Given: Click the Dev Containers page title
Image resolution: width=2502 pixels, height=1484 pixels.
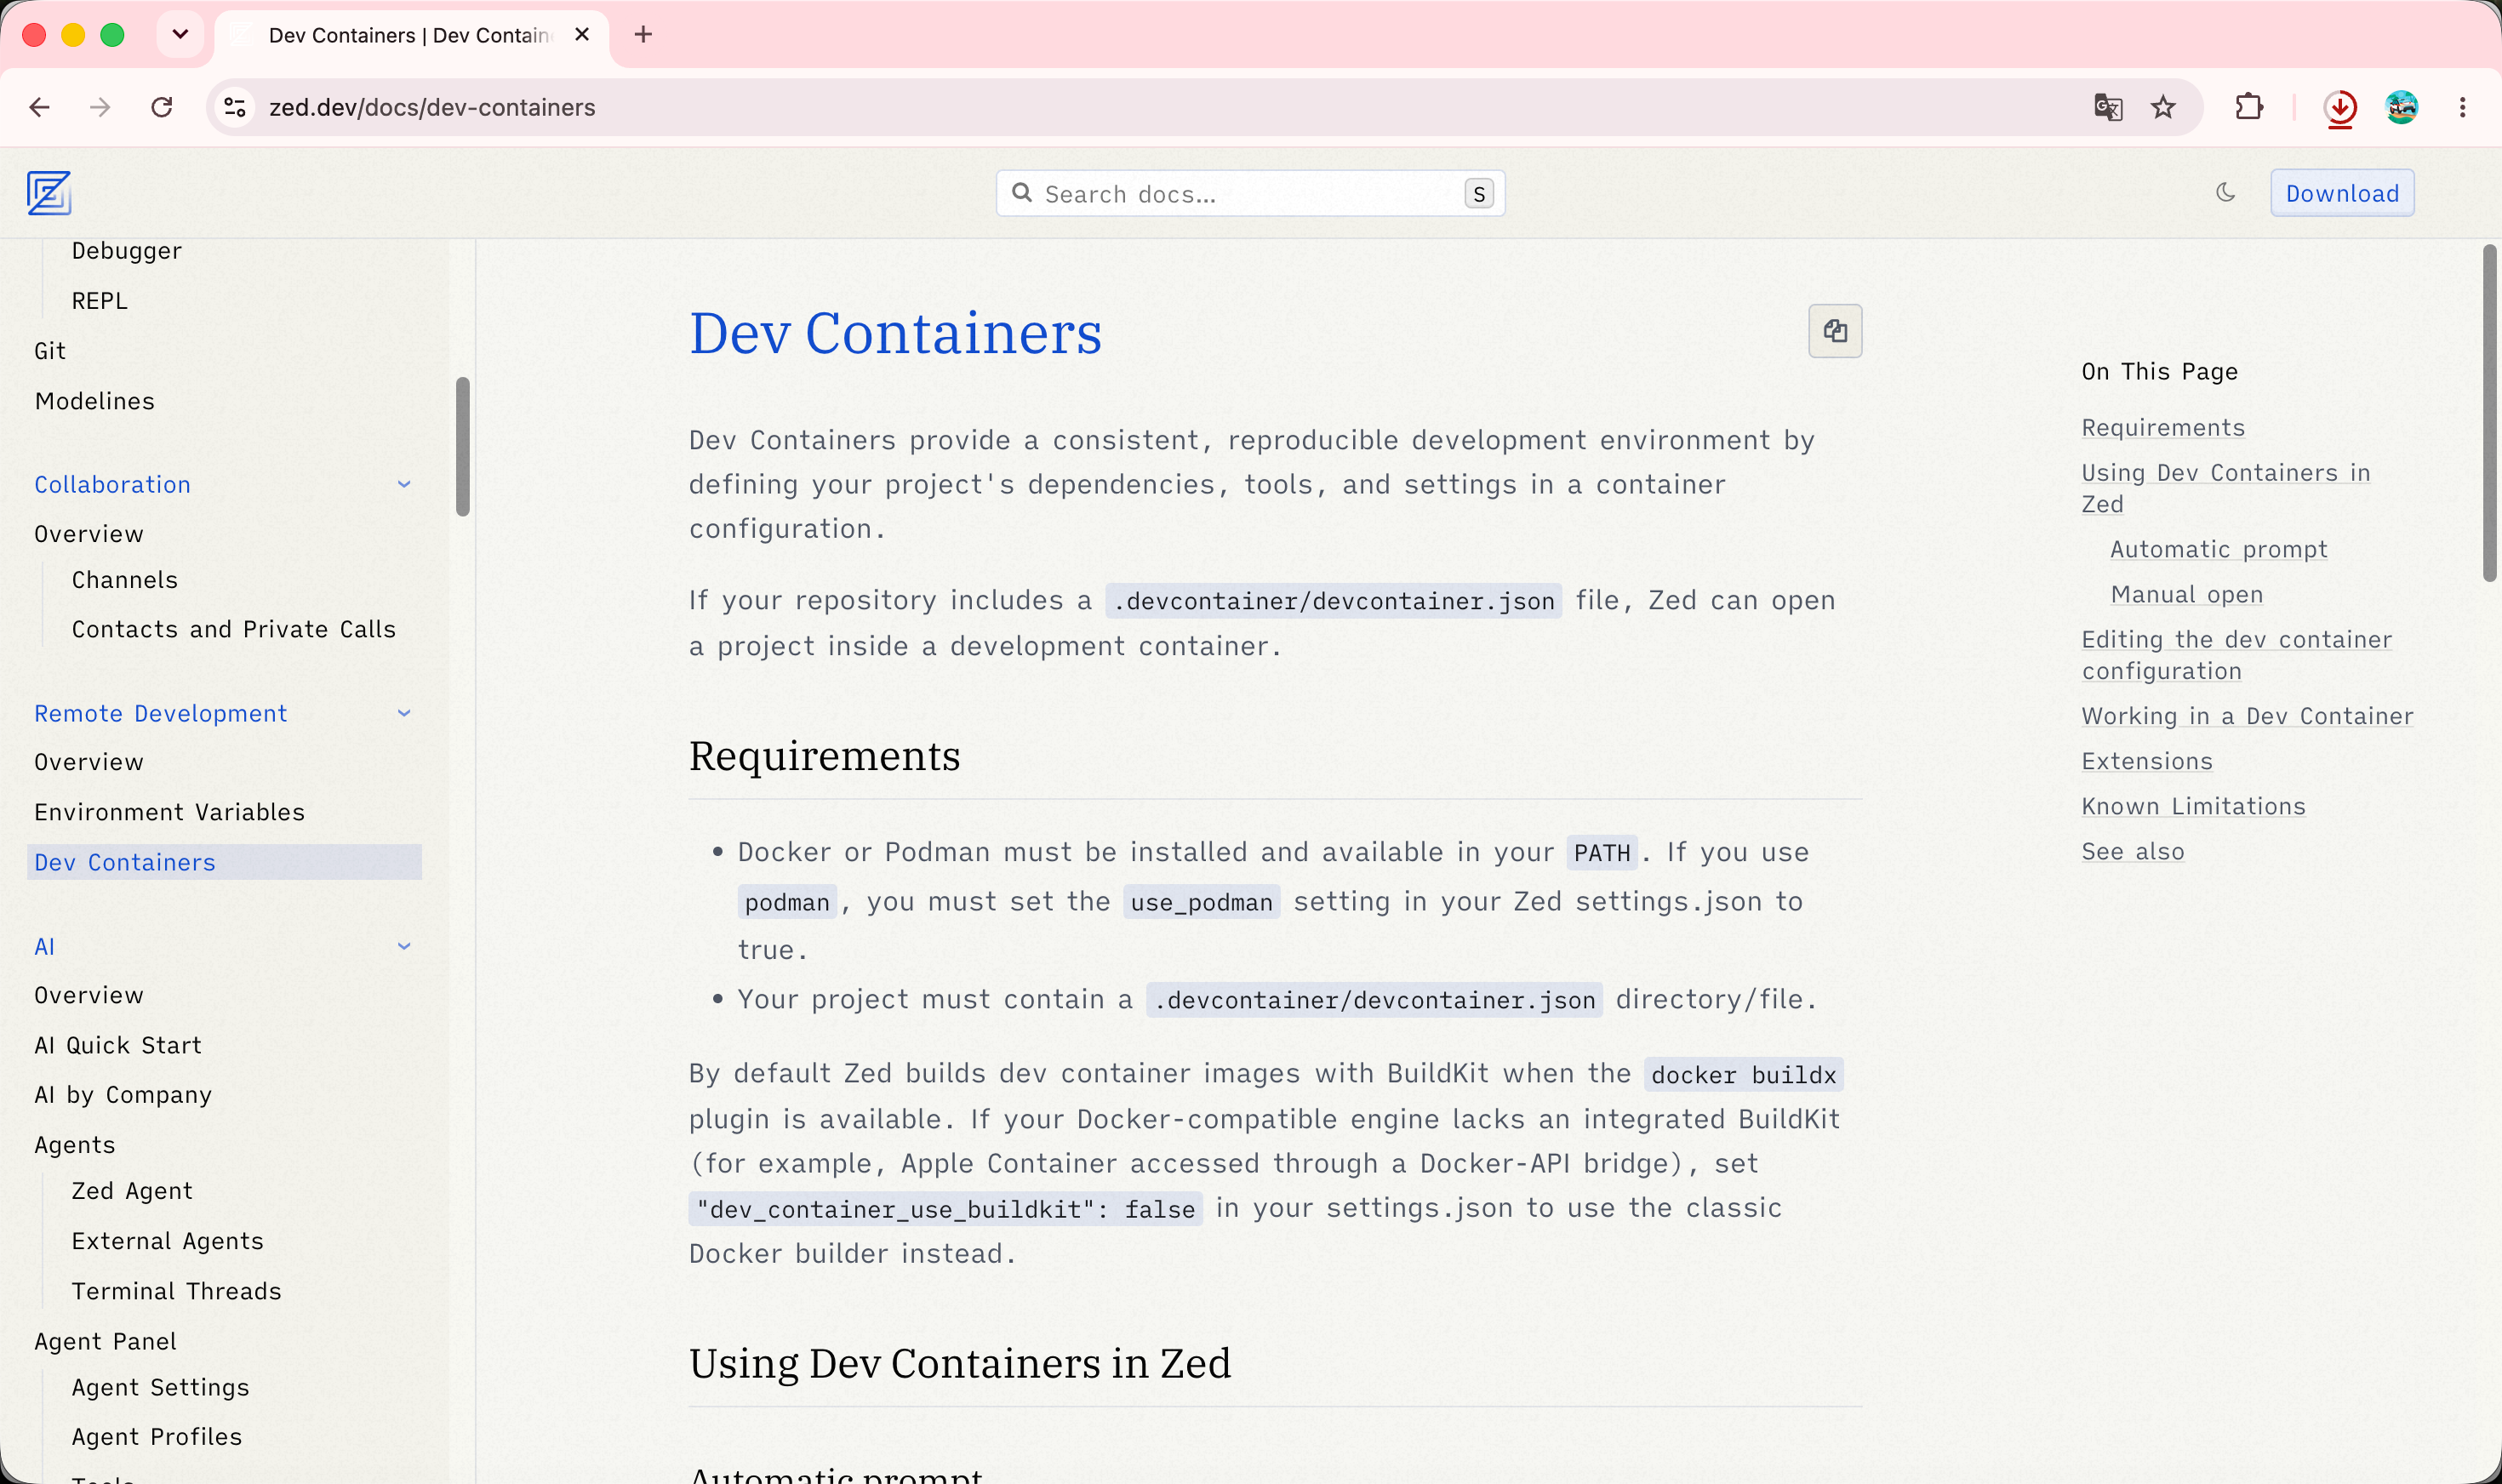Looking at the screenshot, I should click(895, 333).
